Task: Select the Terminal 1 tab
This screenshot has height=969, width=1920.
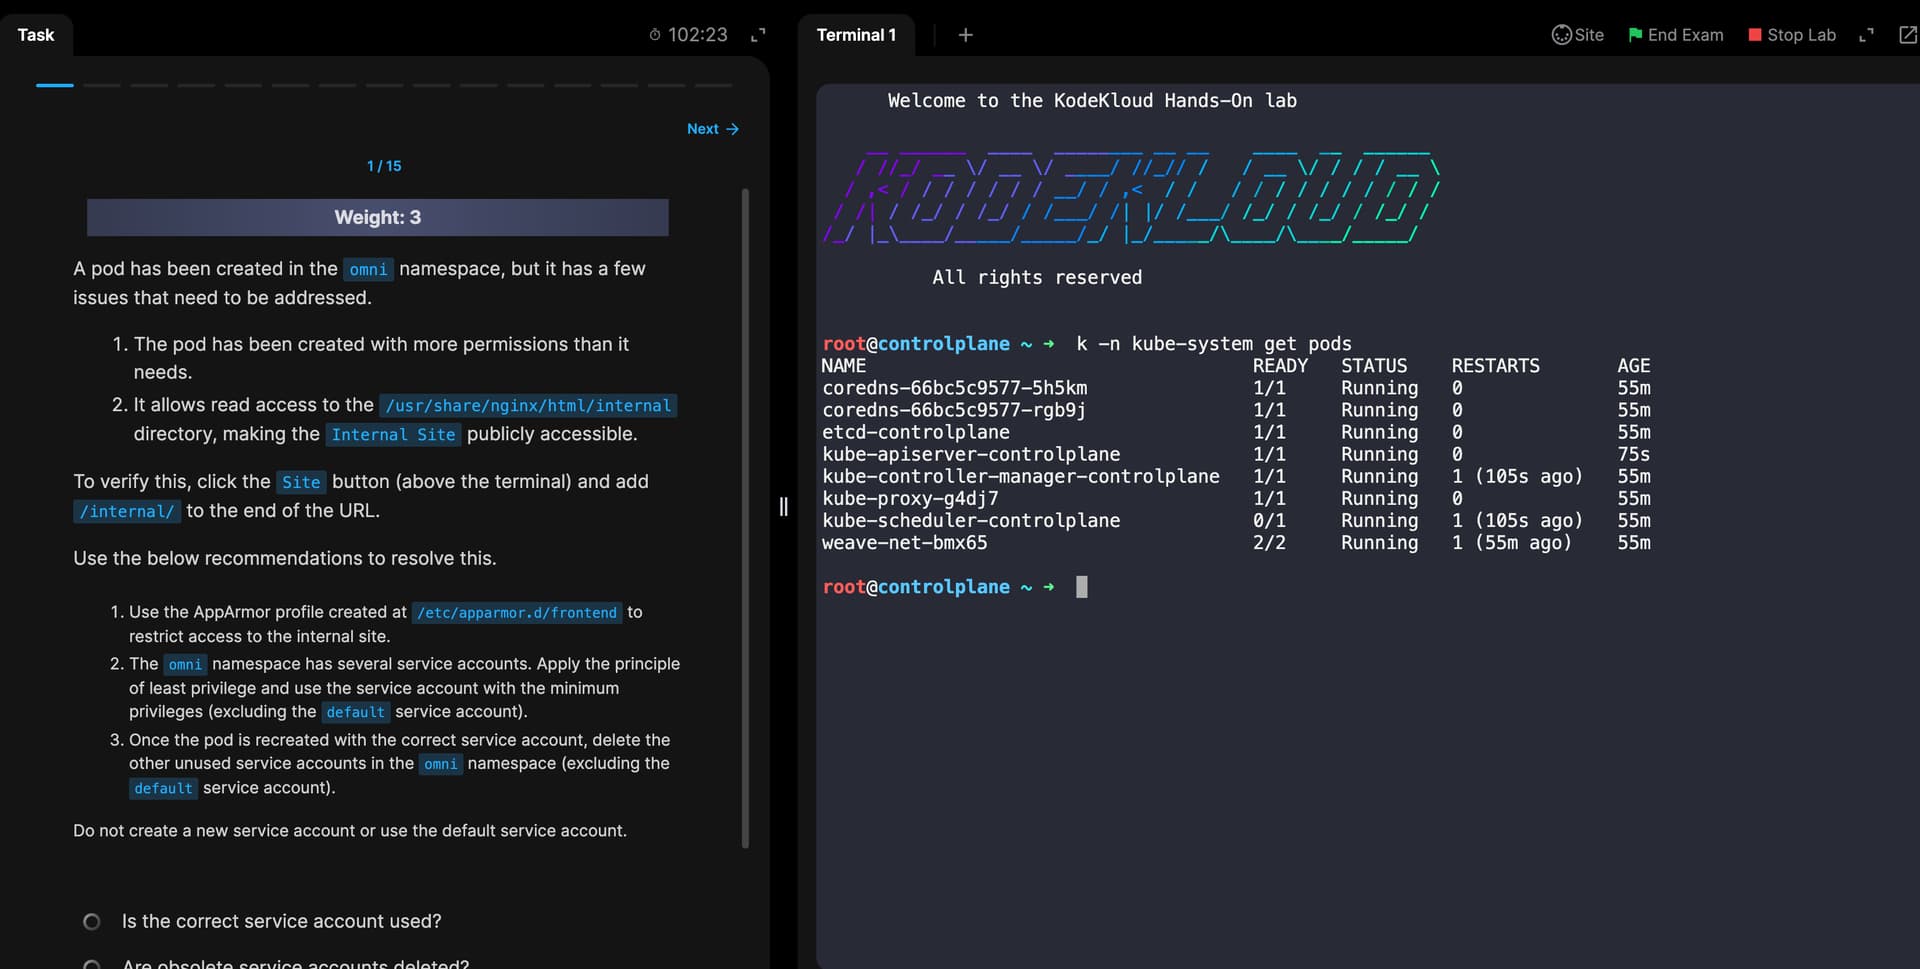Action: pos(856,35)
